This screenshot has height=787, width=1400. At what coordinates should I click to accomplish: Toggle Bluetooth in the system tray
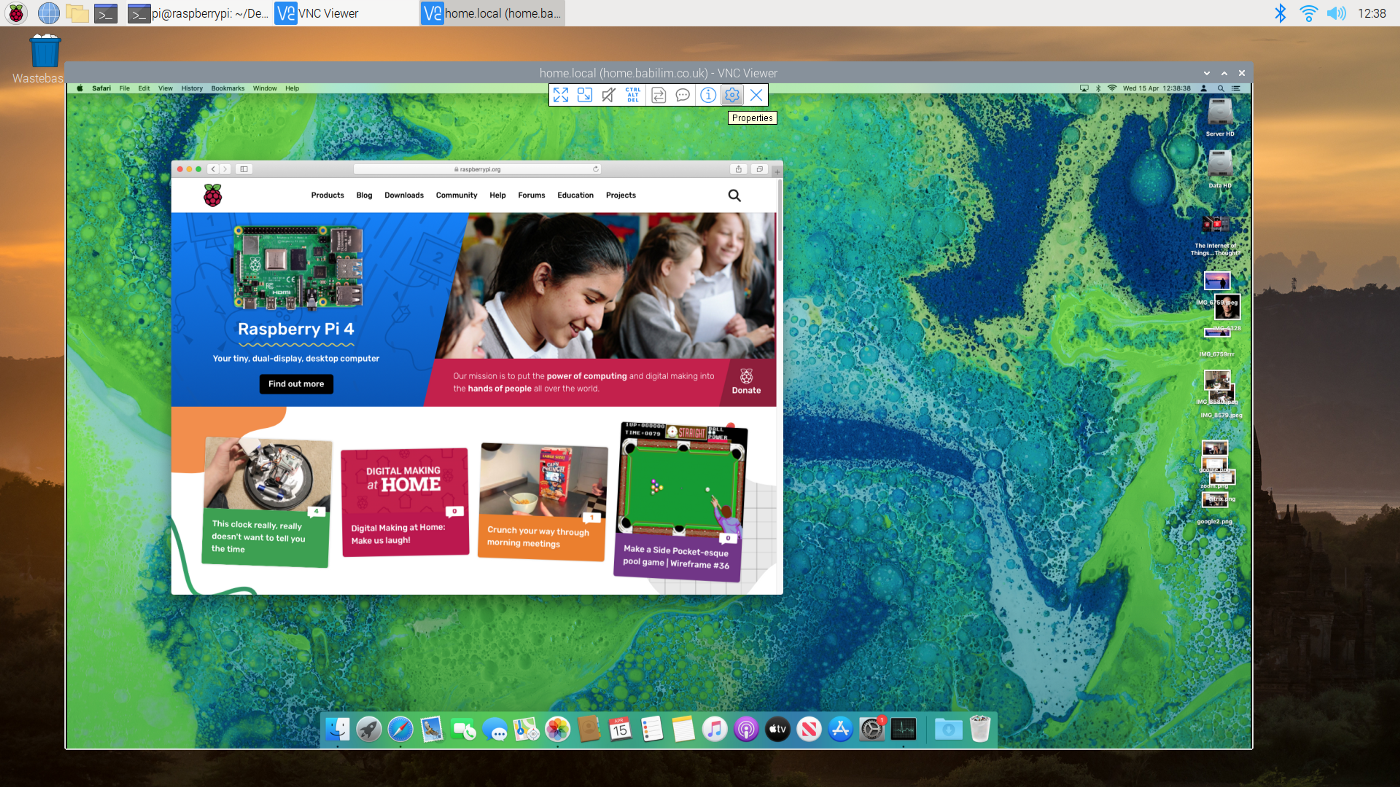tap(1283, 14)
